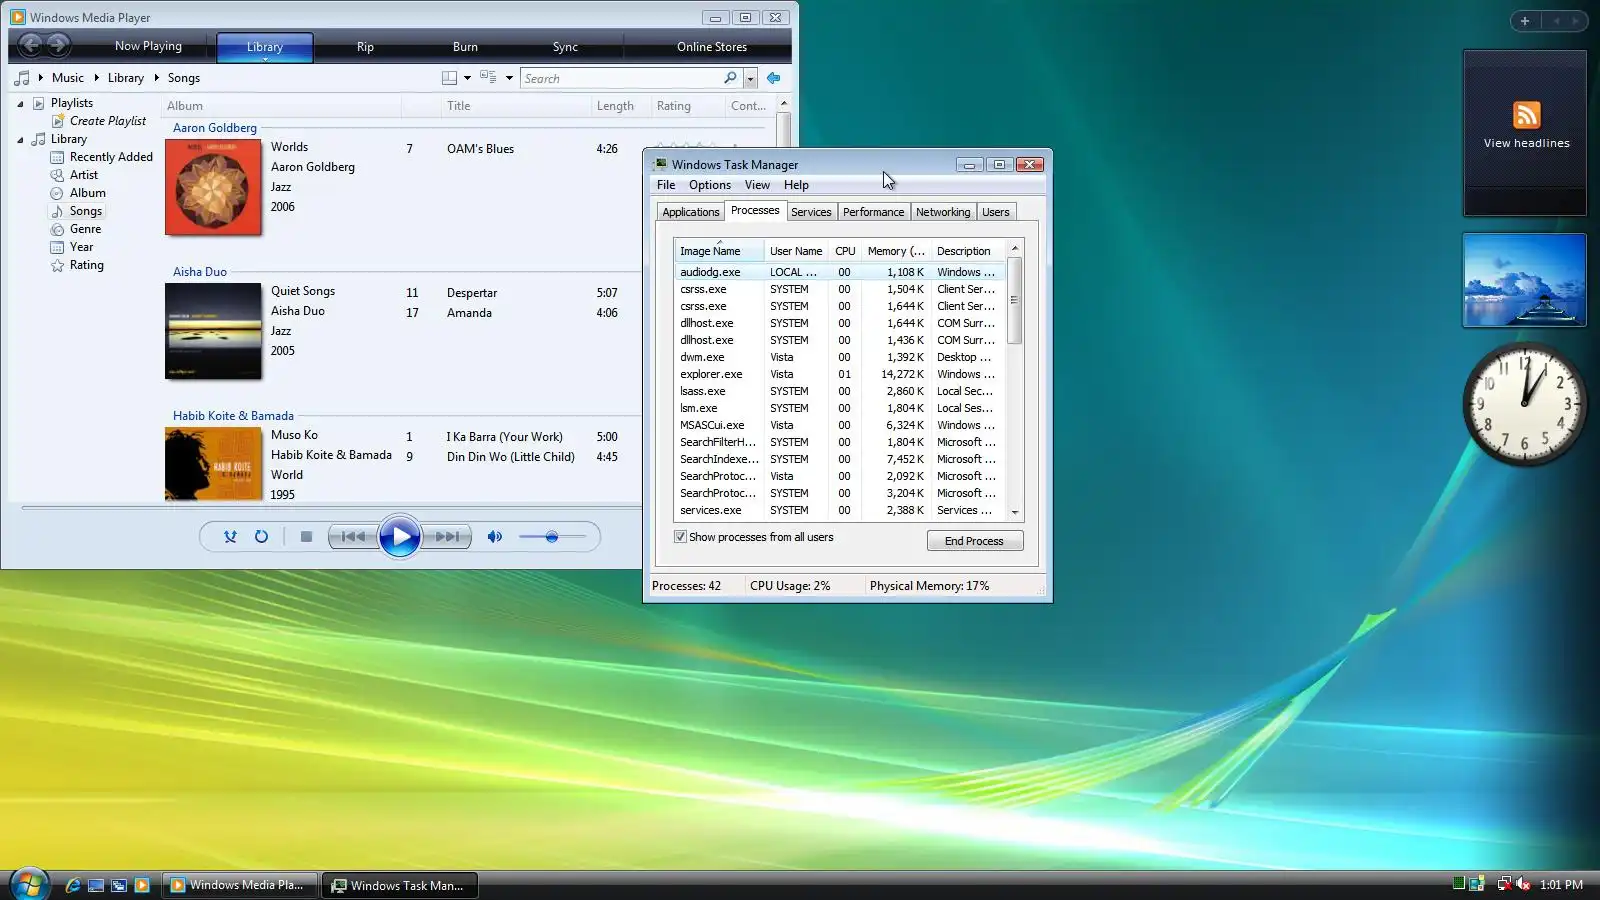Open the Layout Options dropdown arrow
This screenshot has width=1600, height=900.
pos(467,78)
